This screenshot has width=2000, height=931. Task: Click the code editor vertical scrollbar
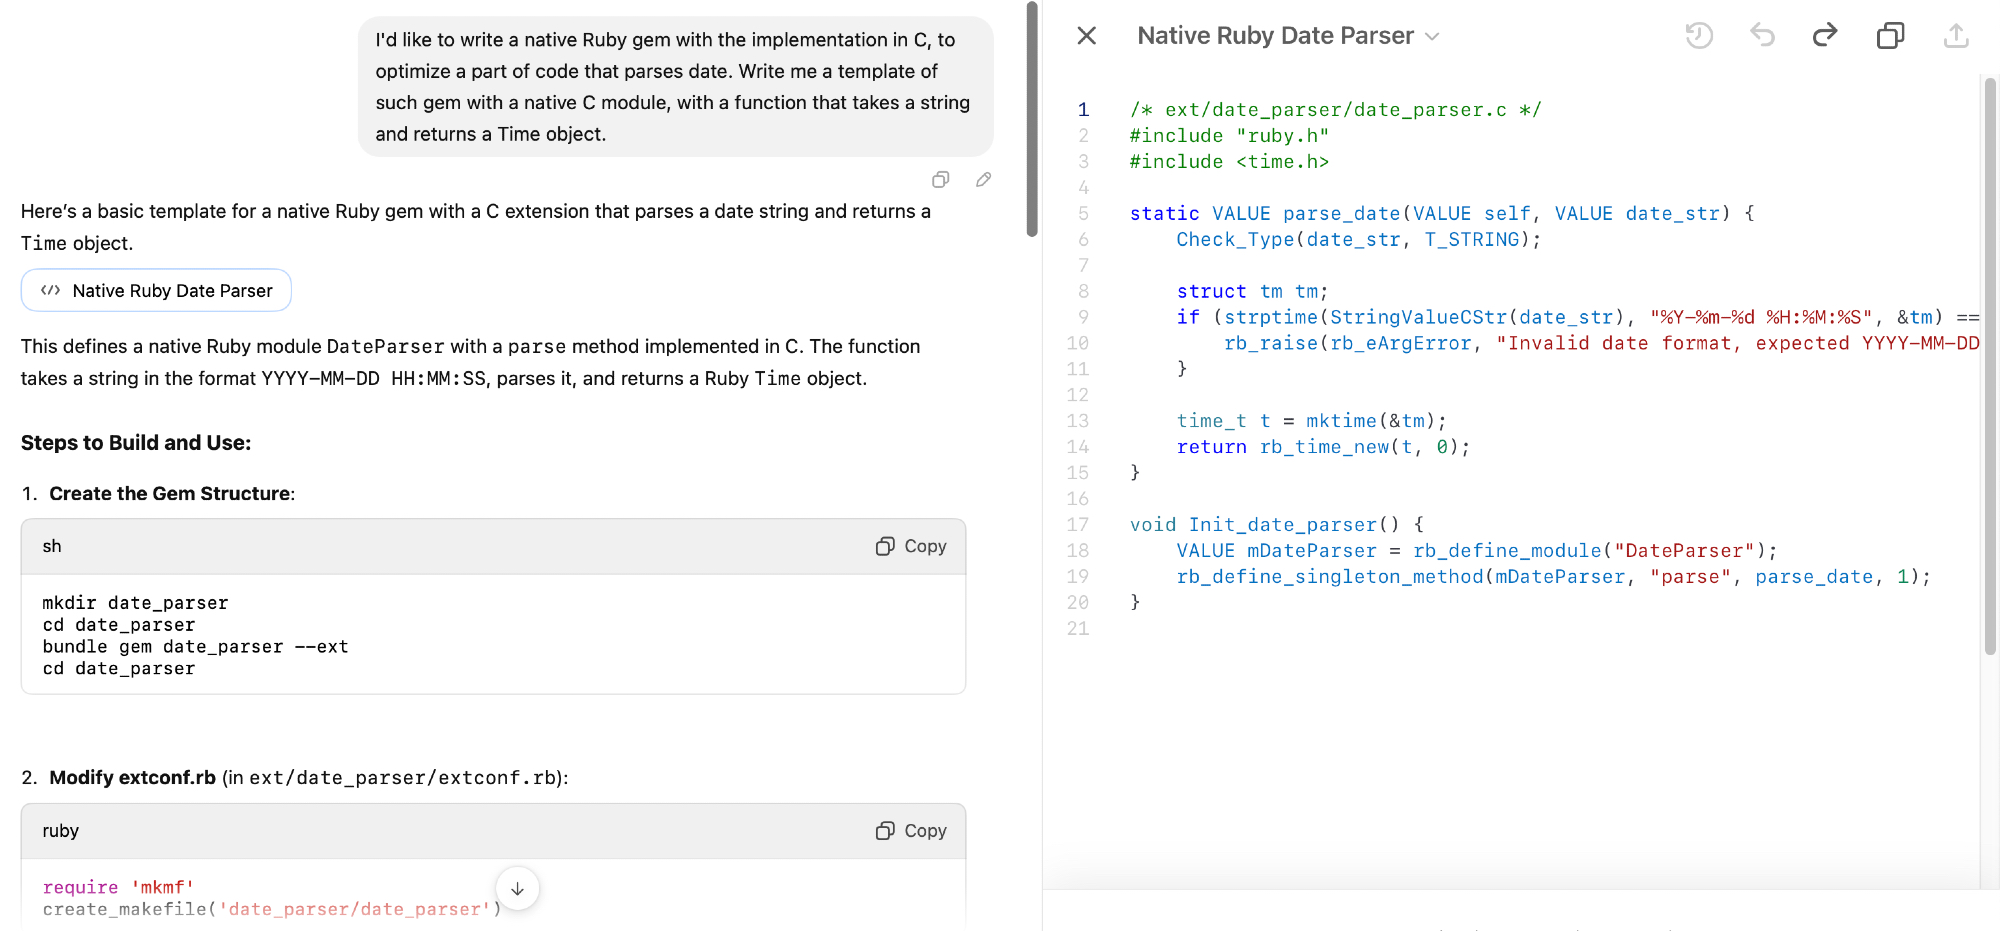tap(1989, 370)
